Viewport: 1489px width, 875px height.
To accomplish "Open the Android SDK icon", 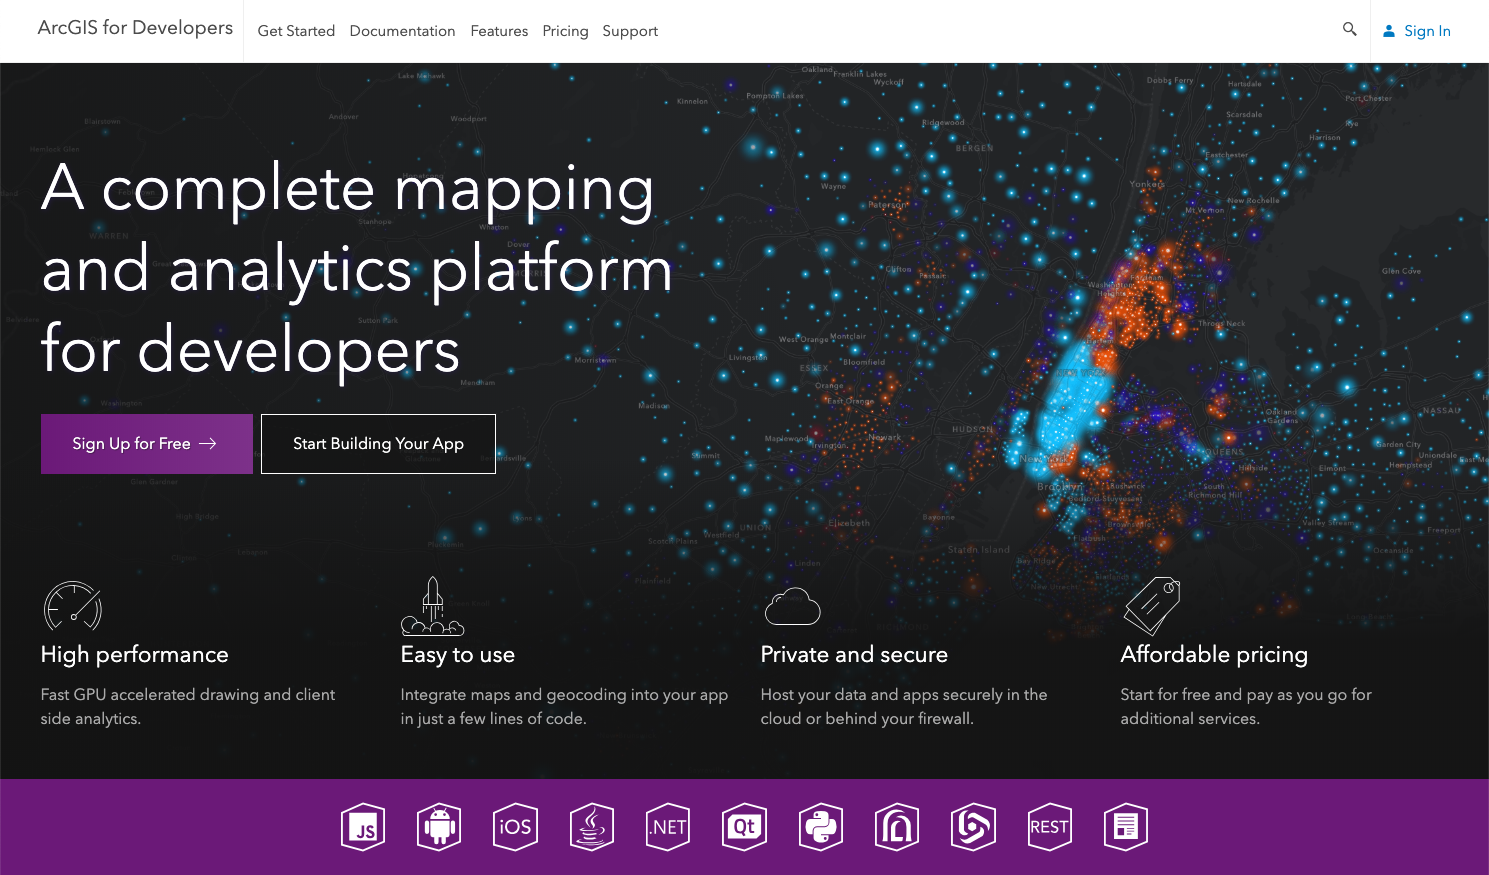I will (x=439, y=827).
